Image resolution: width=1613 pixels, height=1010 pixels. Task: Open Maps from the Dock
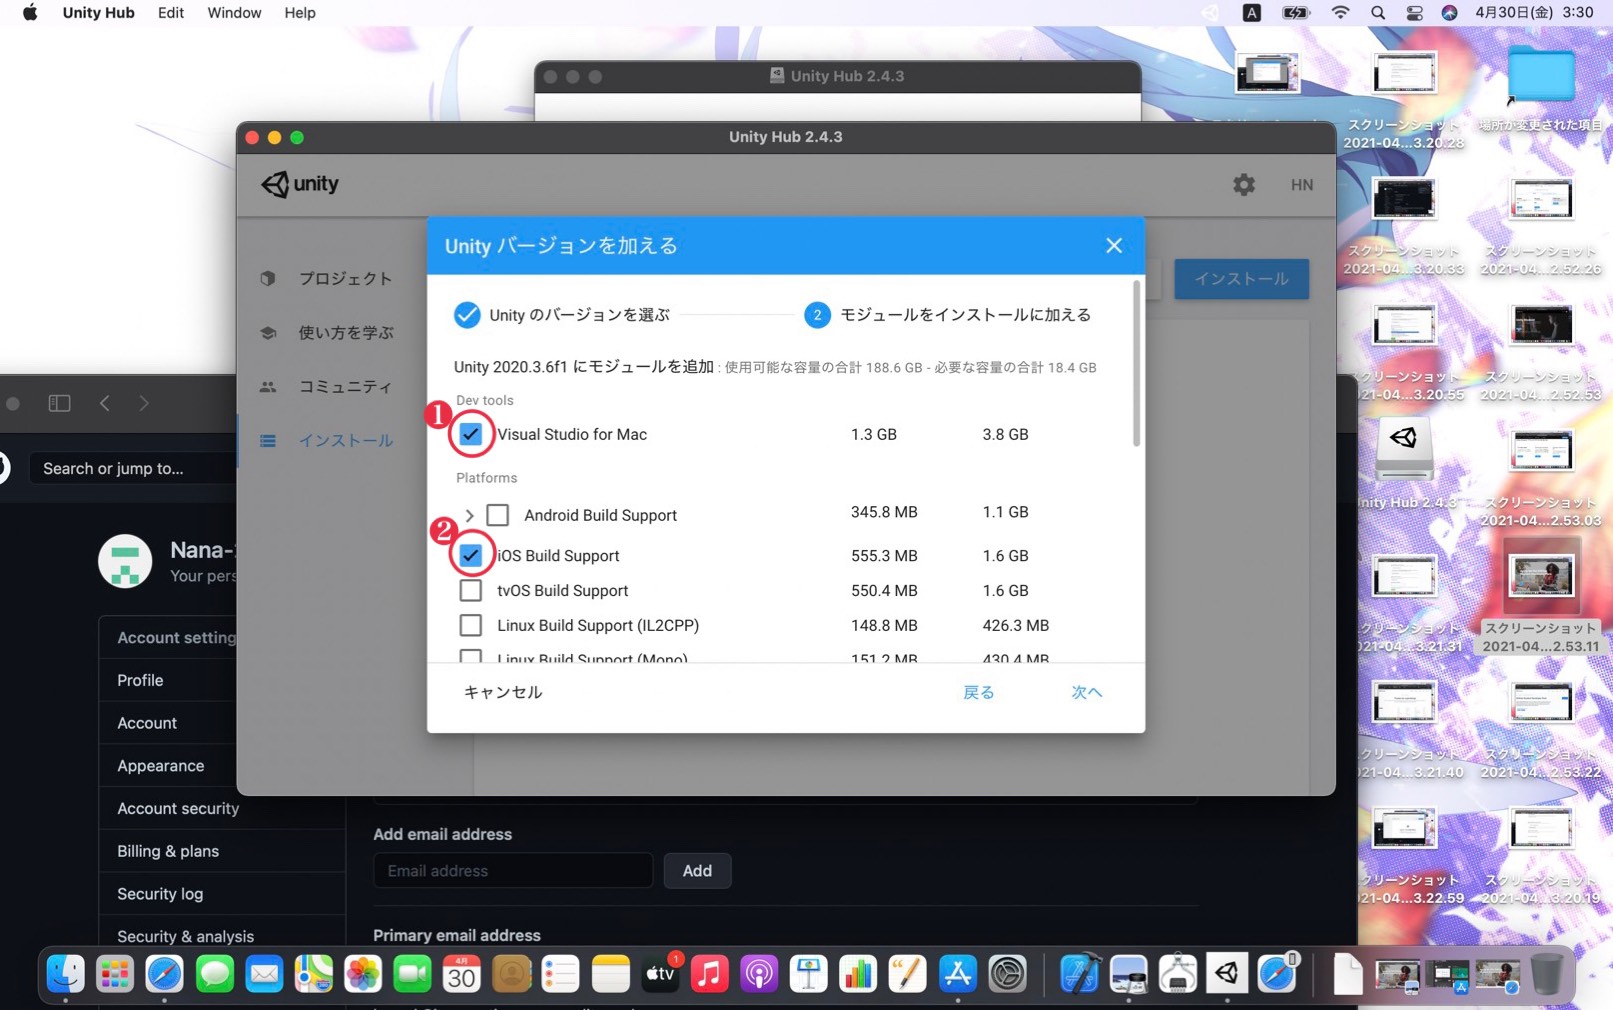point(313,973)
